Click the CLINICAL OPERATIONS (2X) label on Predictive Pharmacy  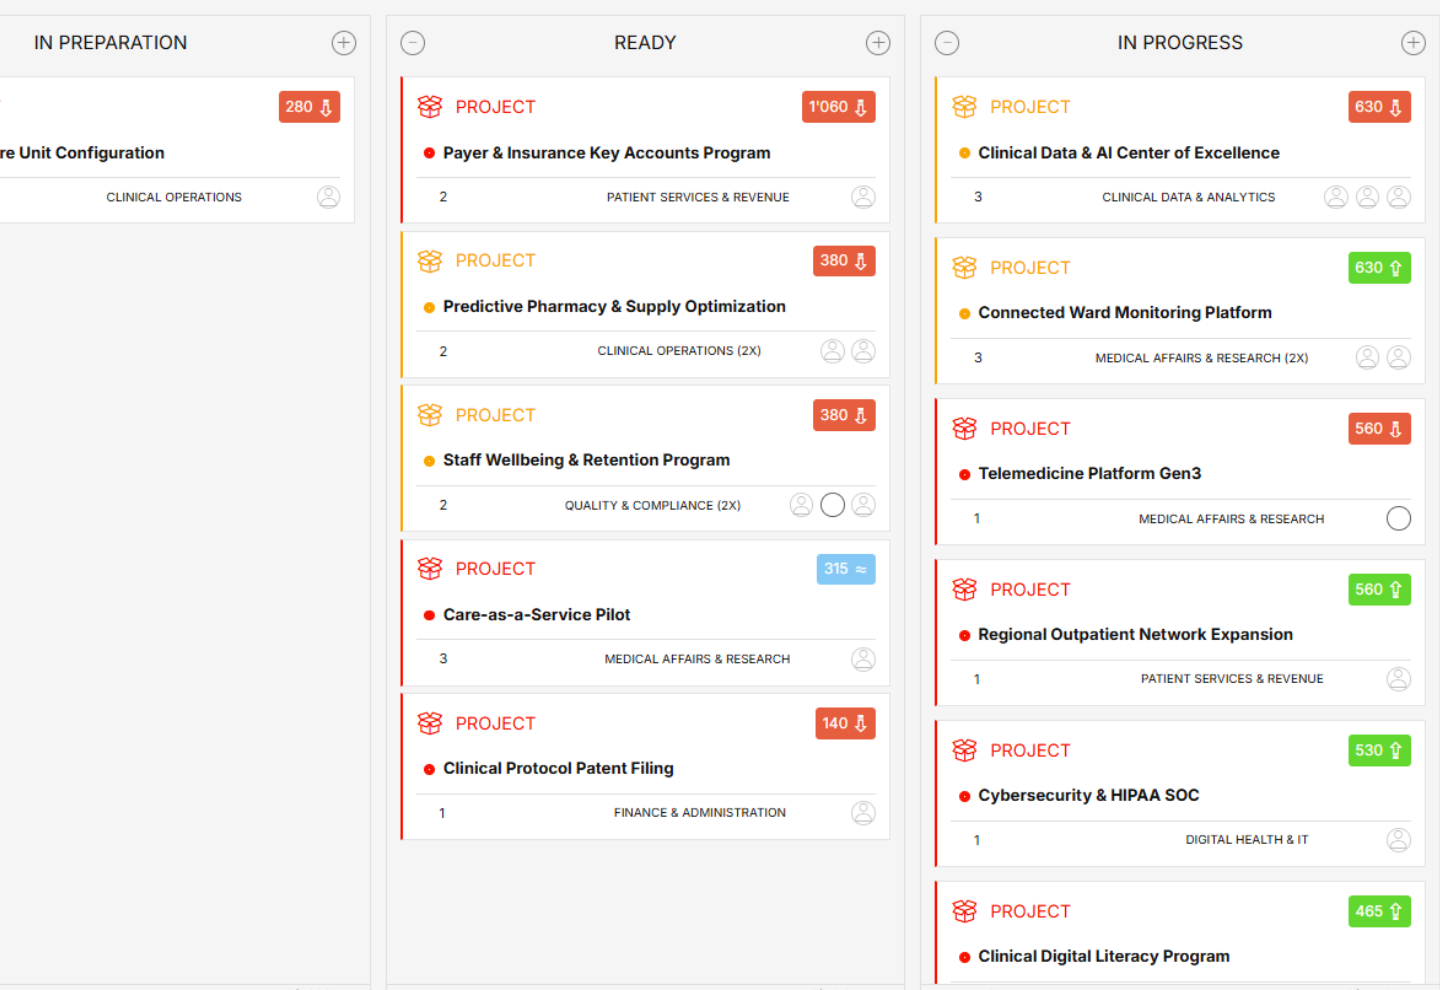coord(679,351)
